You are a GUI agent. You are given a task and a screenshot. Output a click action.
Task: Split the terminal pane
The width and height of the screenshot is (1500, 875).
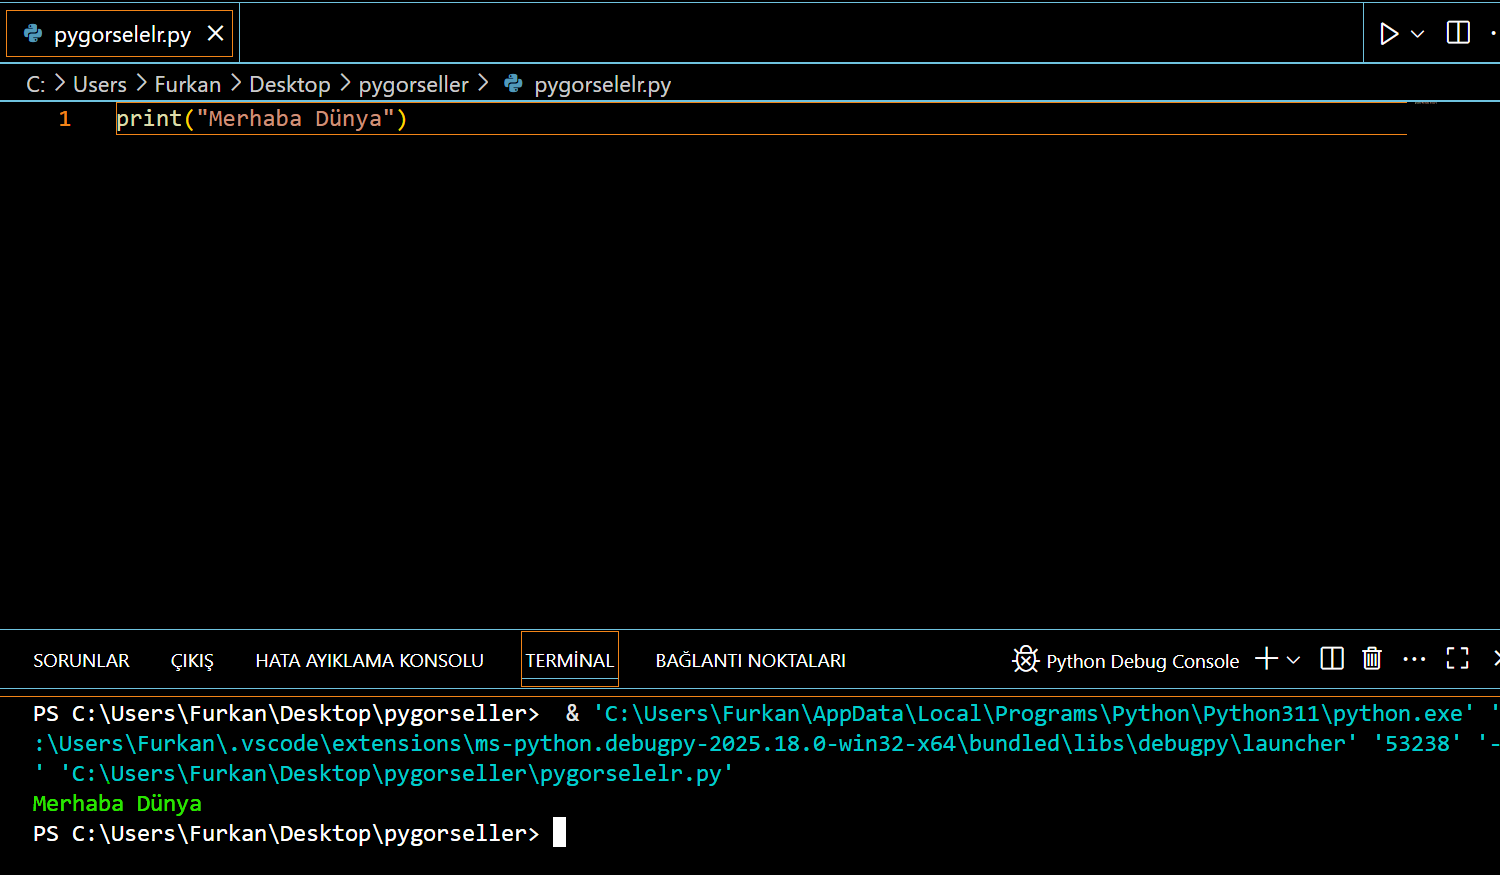(x=1332, y=659)
